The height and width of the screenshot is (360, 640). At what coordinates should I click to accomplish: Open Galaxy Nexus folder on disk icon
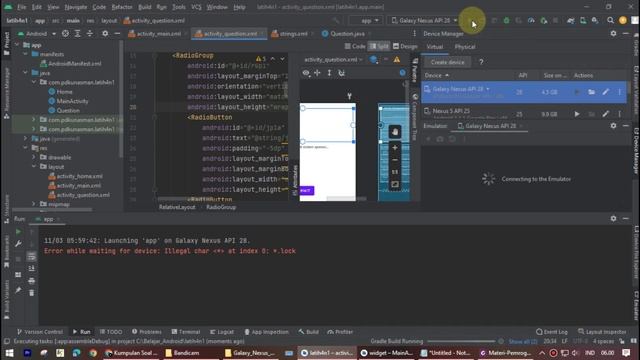[x=591, y=92]
